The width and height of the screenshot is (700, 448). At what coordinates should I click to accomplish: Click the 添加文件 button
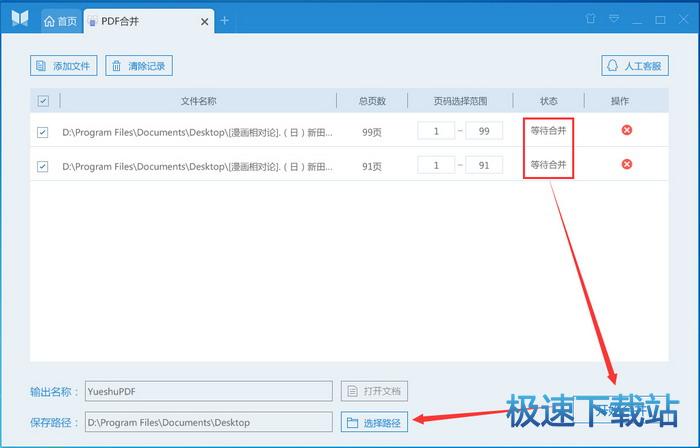click(63, 66)
